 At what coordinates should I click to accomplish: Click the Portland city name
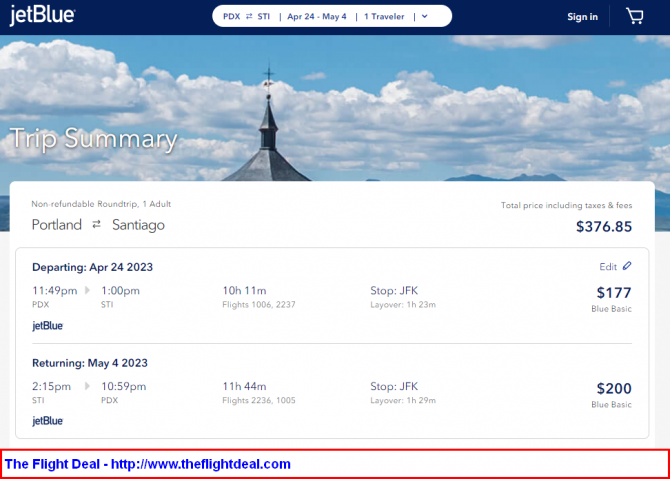click(57, 225)
